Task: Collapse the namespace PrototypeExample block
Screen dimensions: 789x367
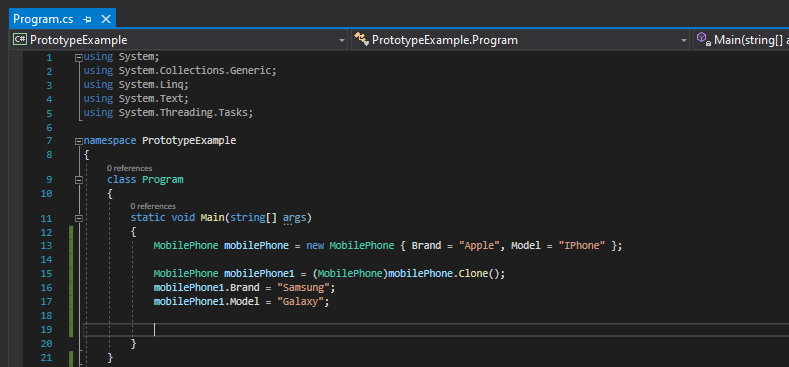Action: [x=78, y=141]
